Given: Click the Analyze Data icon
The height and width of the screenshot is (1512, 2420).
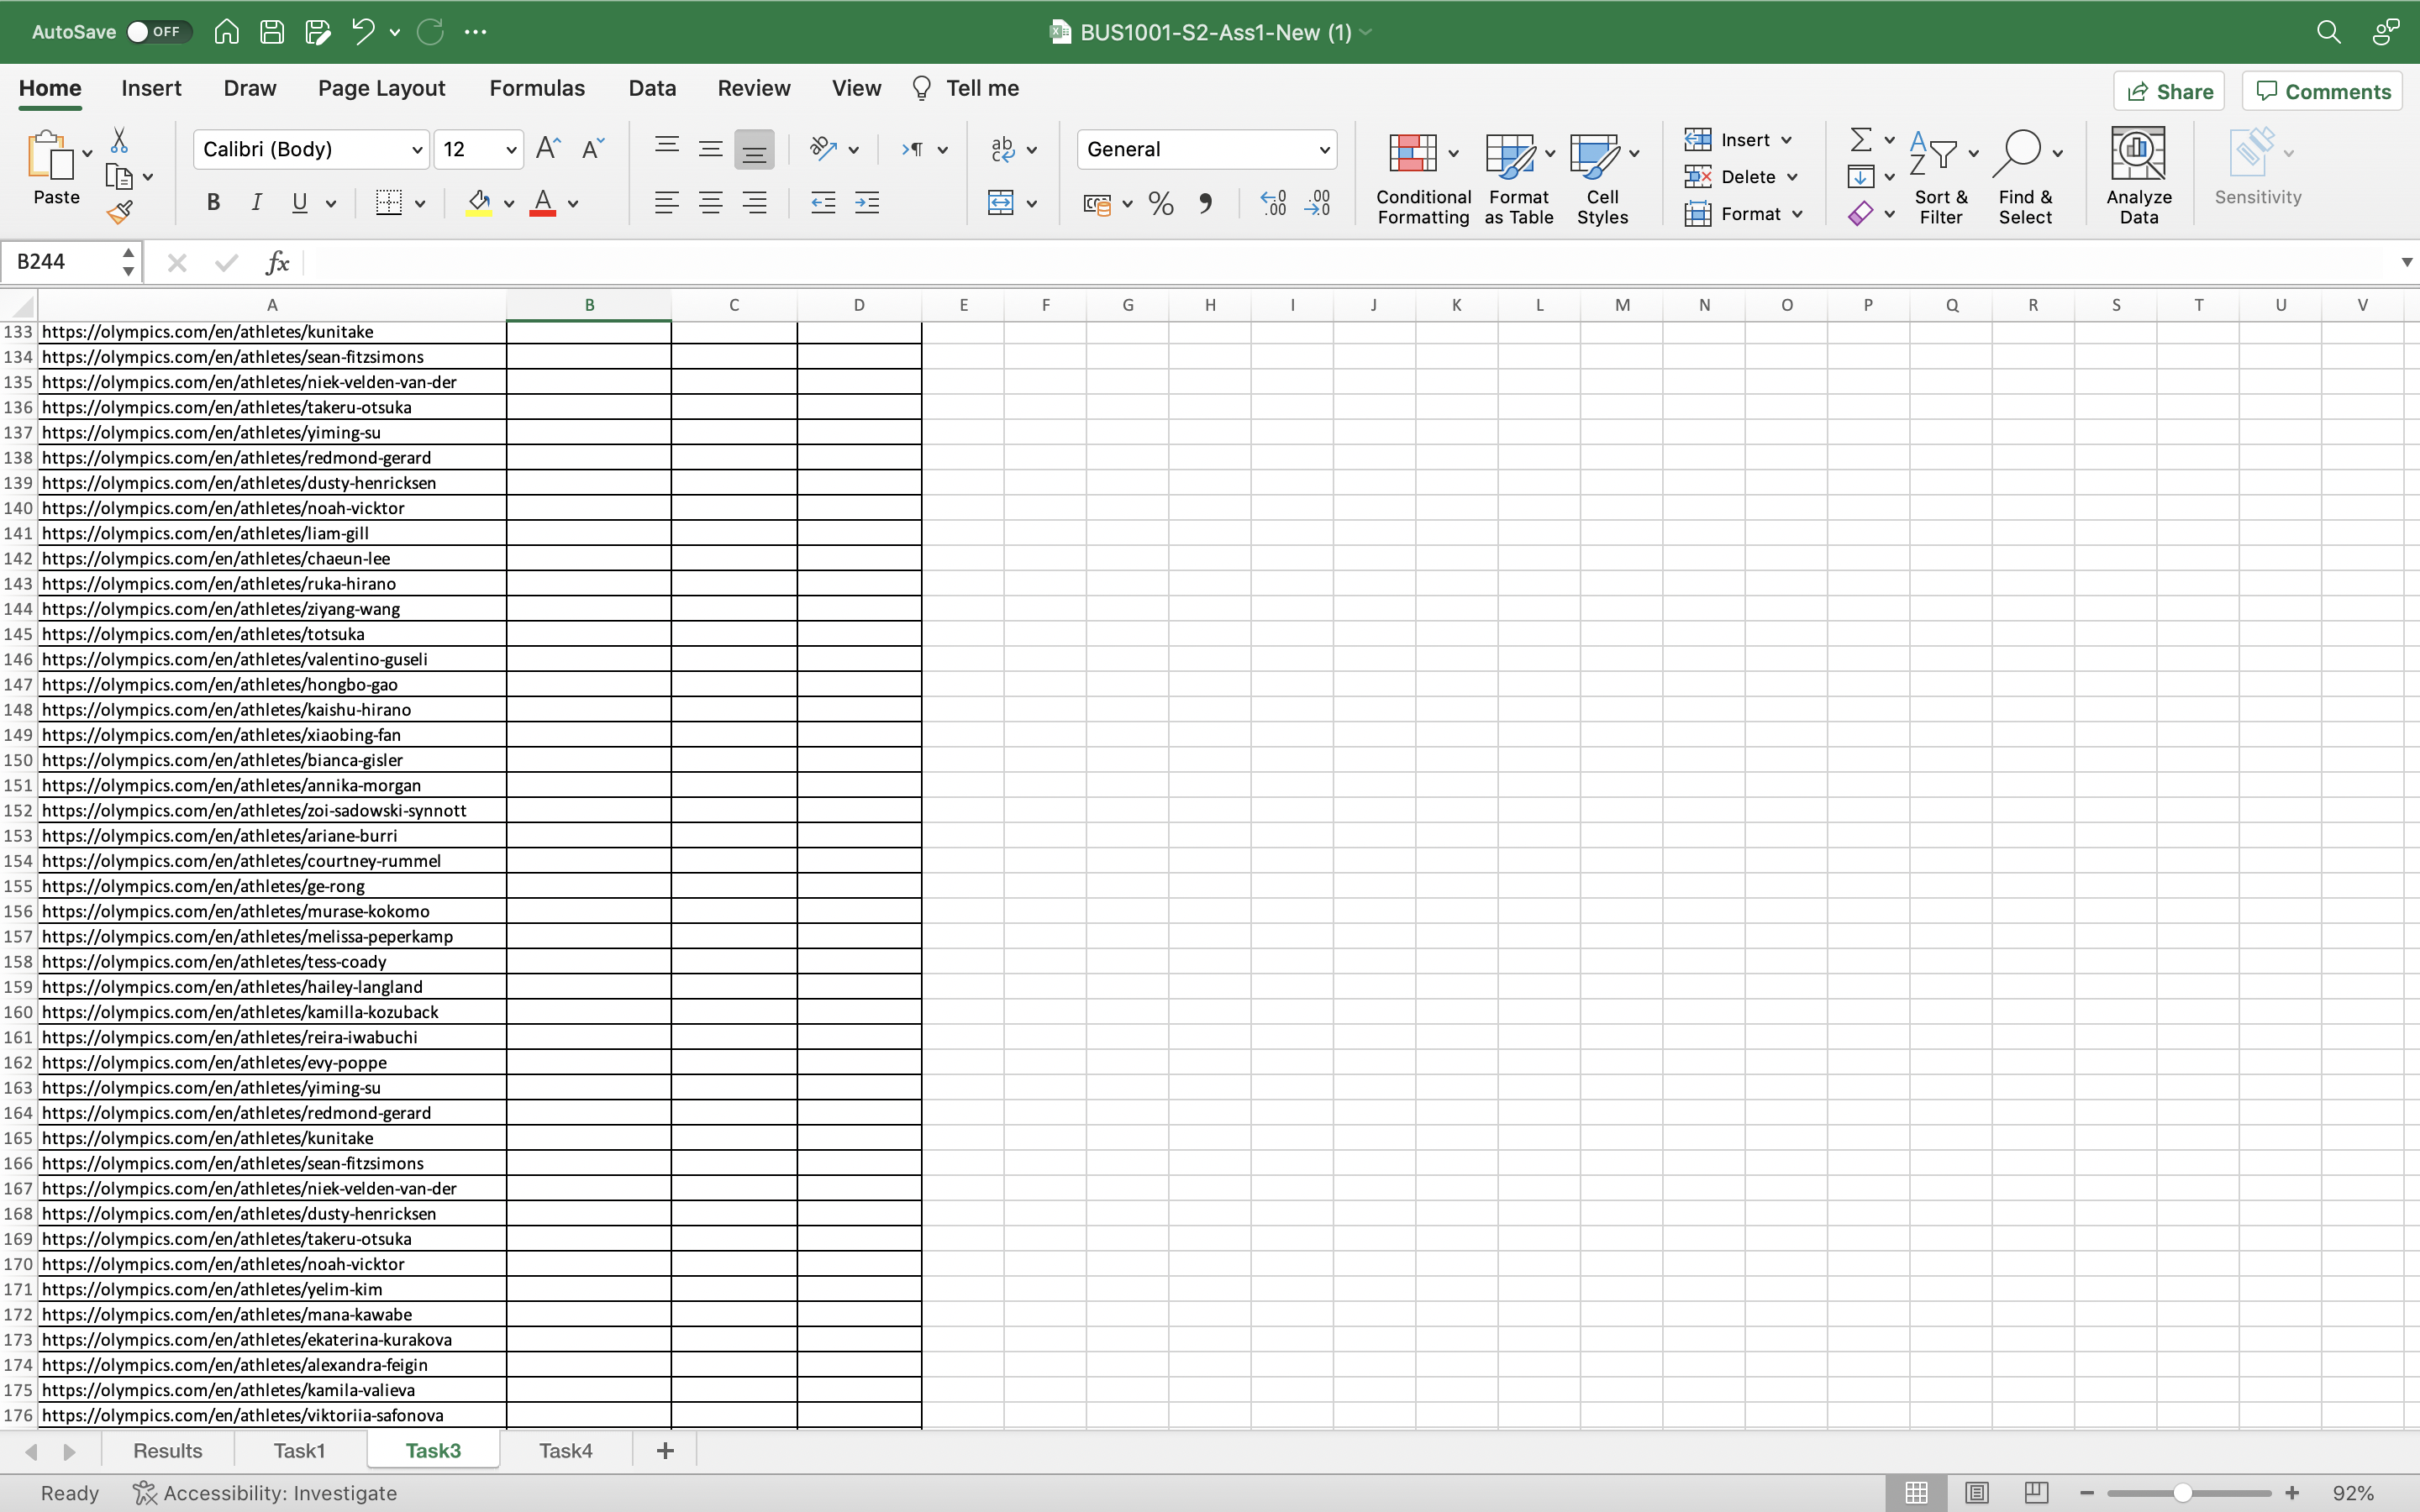Looking at the screenshot, I should [x=2138, y=153].
